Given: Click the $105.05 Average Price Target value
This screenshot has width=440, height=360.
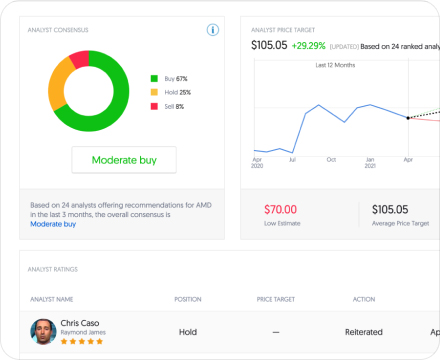Looking at the screenshot, I should click(390, 209).
